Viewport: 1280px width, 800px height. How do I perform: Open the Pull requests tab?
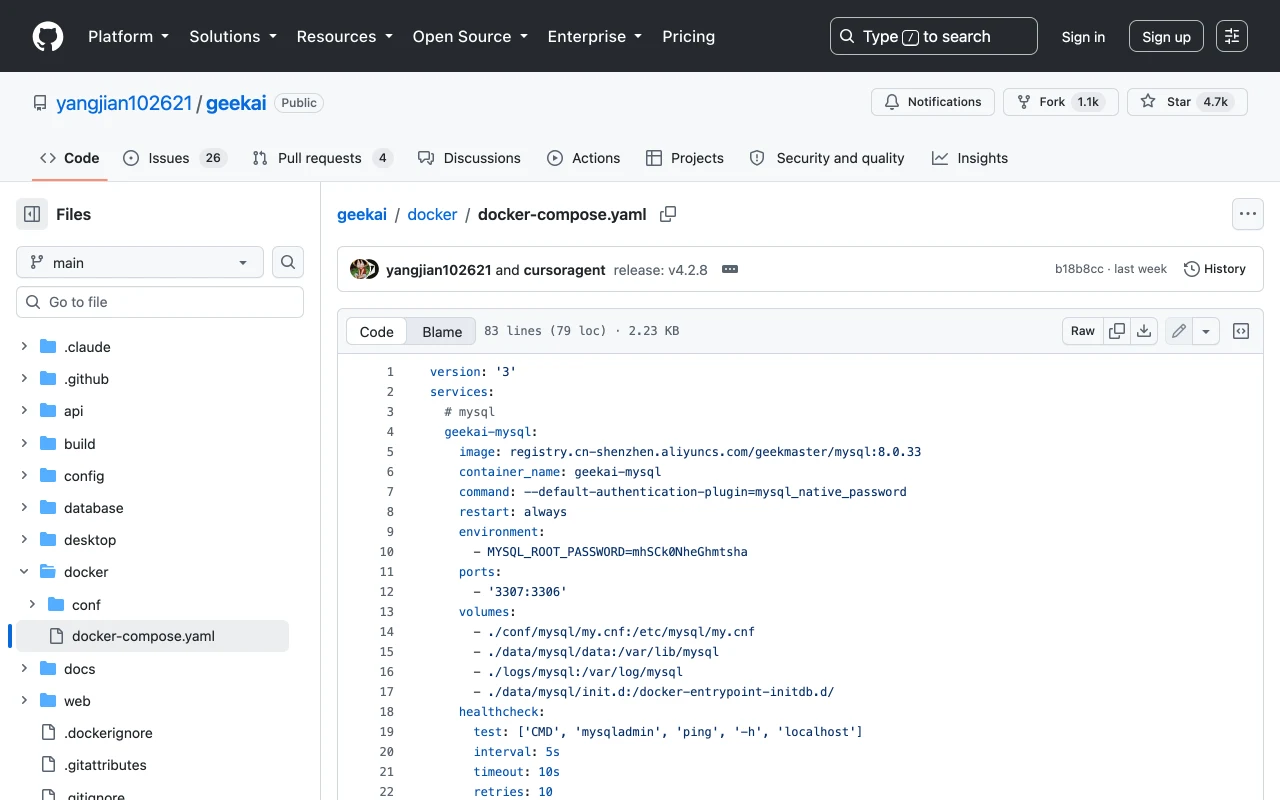tap(322, 158)
